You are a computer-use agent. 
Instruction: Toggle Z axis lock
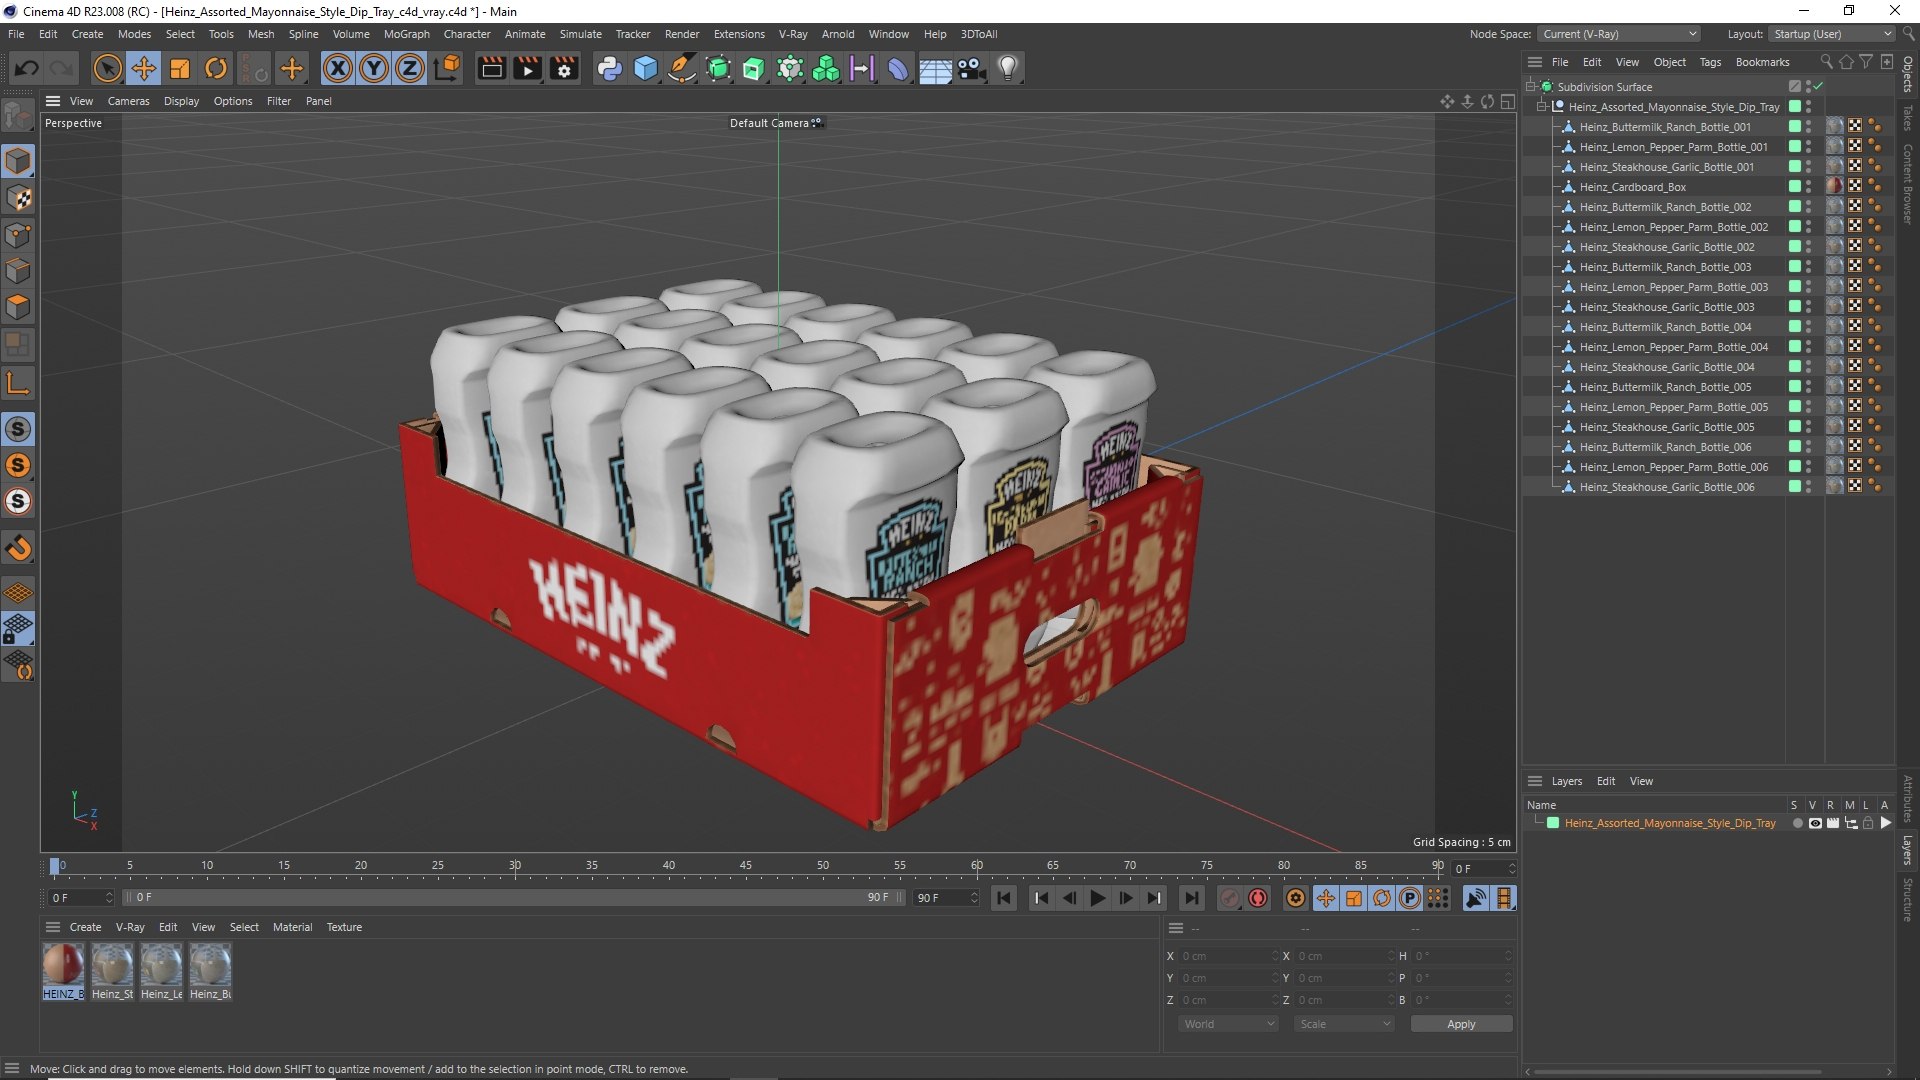(410, 68)
